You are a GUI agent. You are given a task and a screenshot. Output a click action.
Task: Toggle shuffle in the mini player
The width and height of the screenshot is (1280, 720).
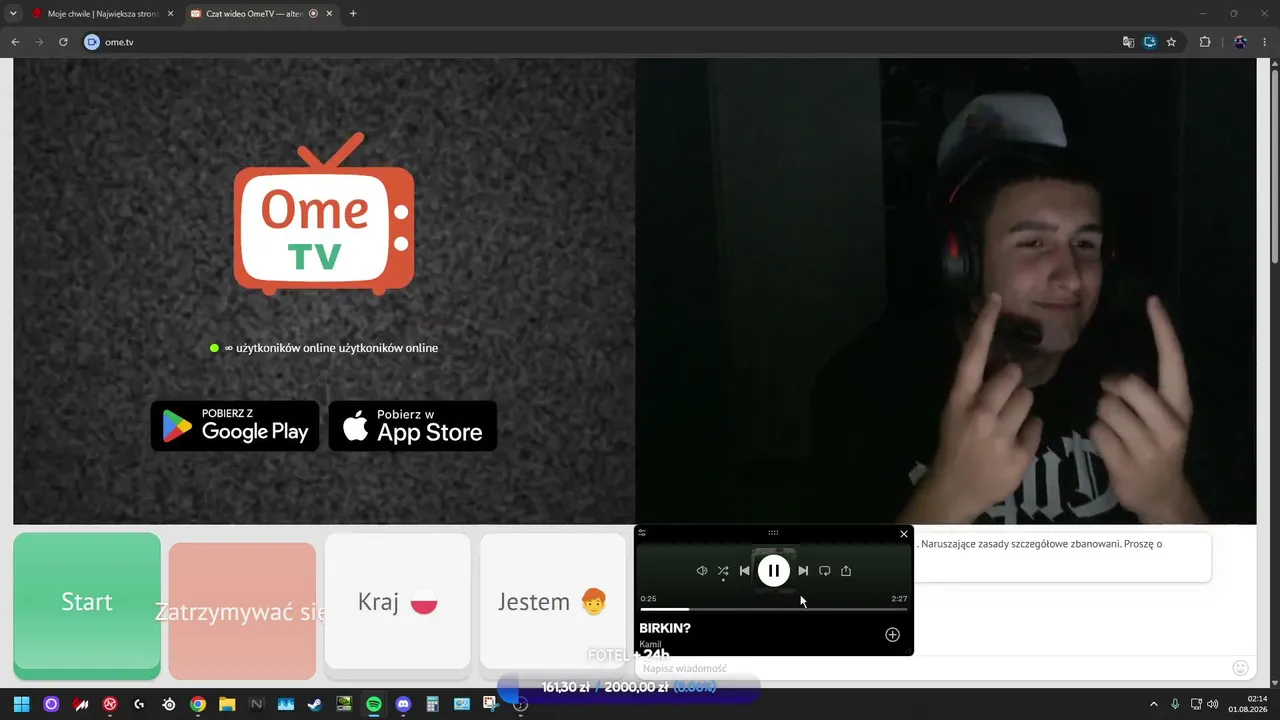coord(723,571)
